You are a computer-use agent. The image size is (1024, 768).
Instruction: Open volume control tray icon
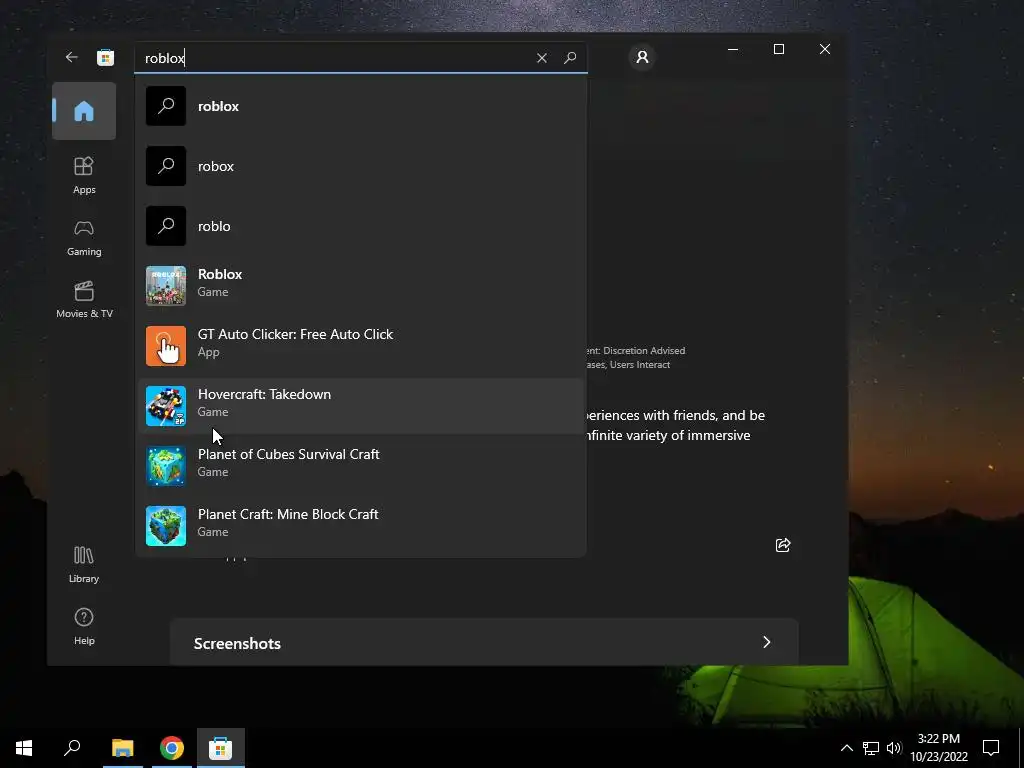click(x=894, y=748)
